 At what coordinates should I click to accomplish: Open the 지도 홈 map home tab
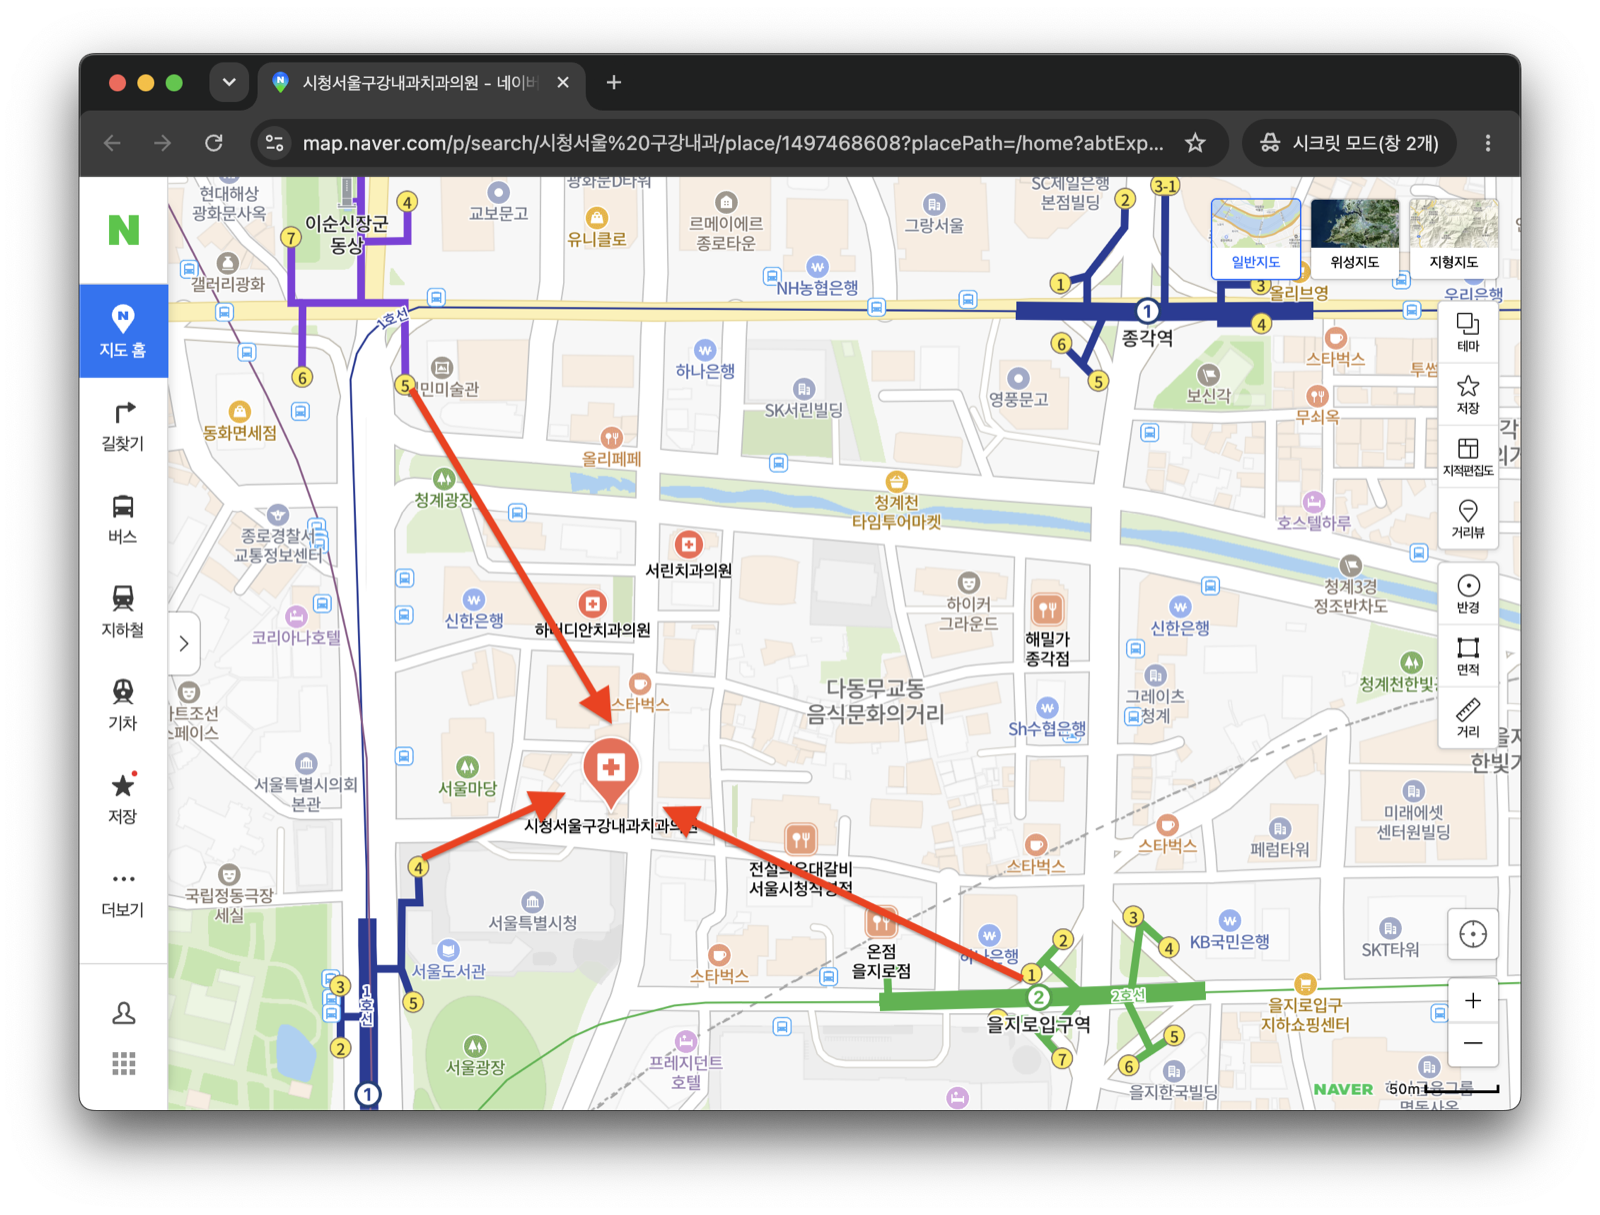point(123,331)
